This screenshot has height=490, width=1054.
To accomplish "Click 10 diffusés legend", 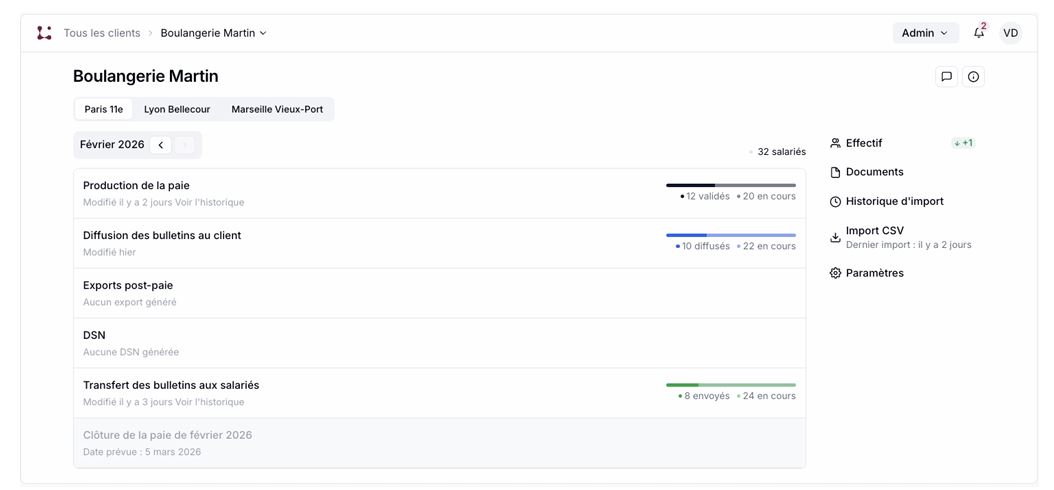I will (x=702, y=247).
